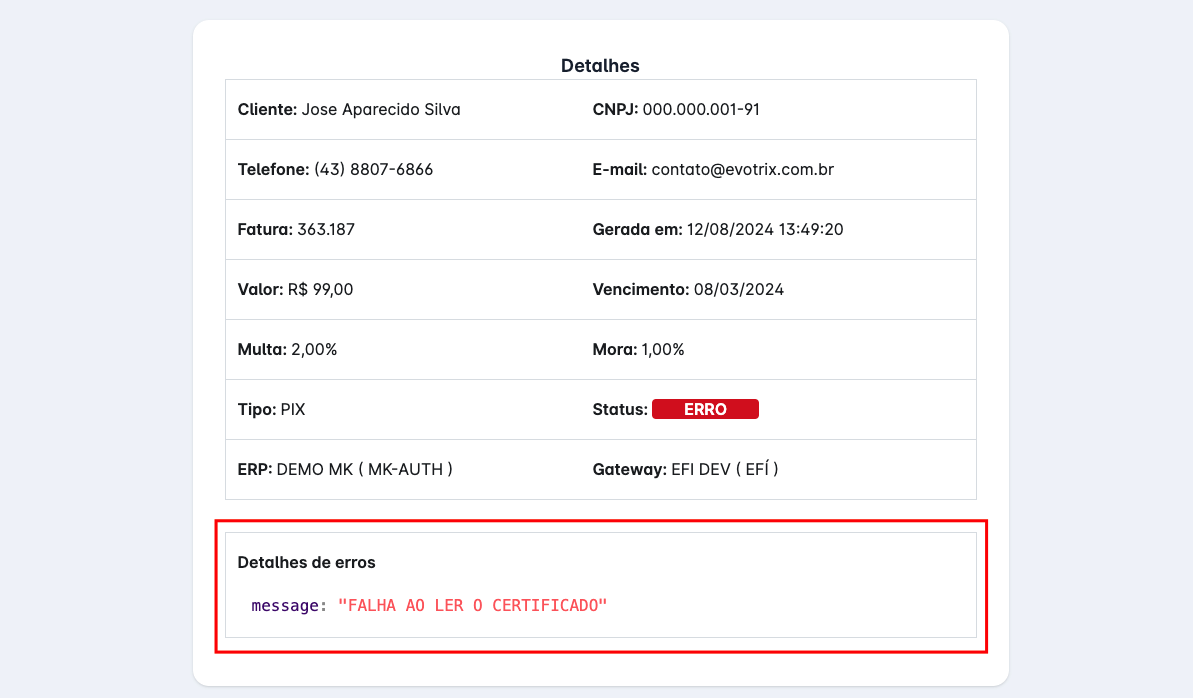Click the Detalhes heading at the top

click(x=600, y=65)
